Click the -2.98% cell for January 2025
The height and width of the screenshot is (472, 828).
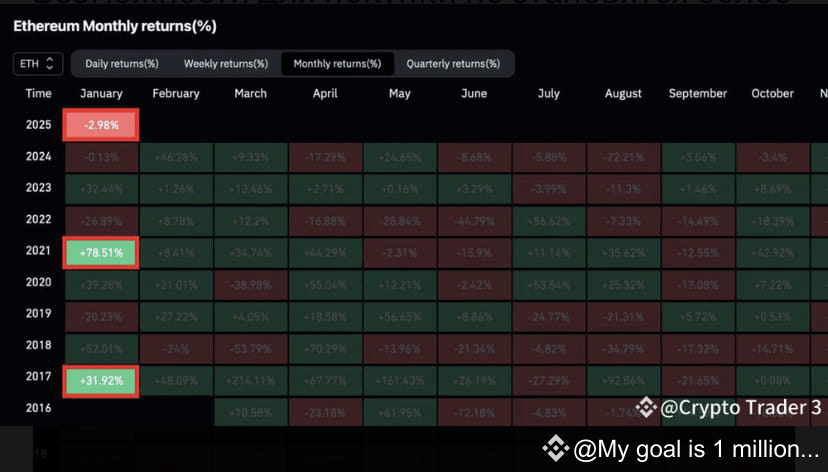101,125
